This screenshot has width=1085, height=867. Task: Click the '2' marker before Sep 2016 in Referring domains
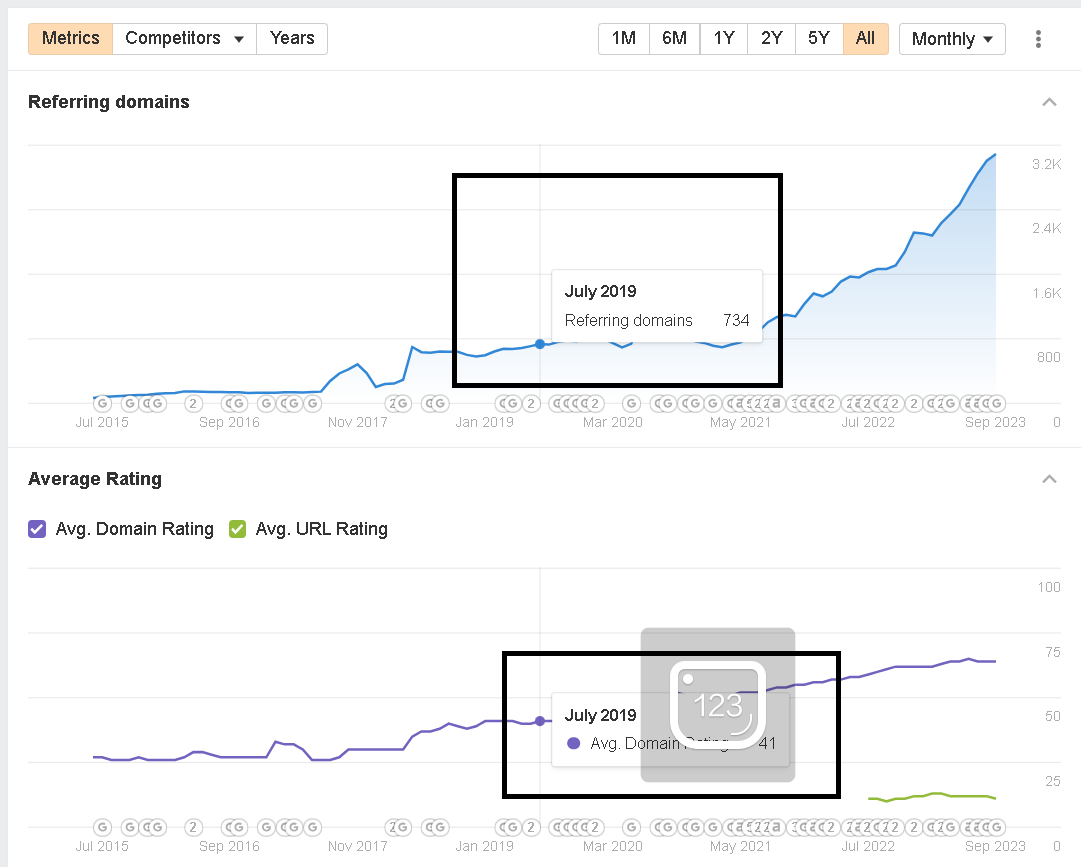click(x=194, y=403)
